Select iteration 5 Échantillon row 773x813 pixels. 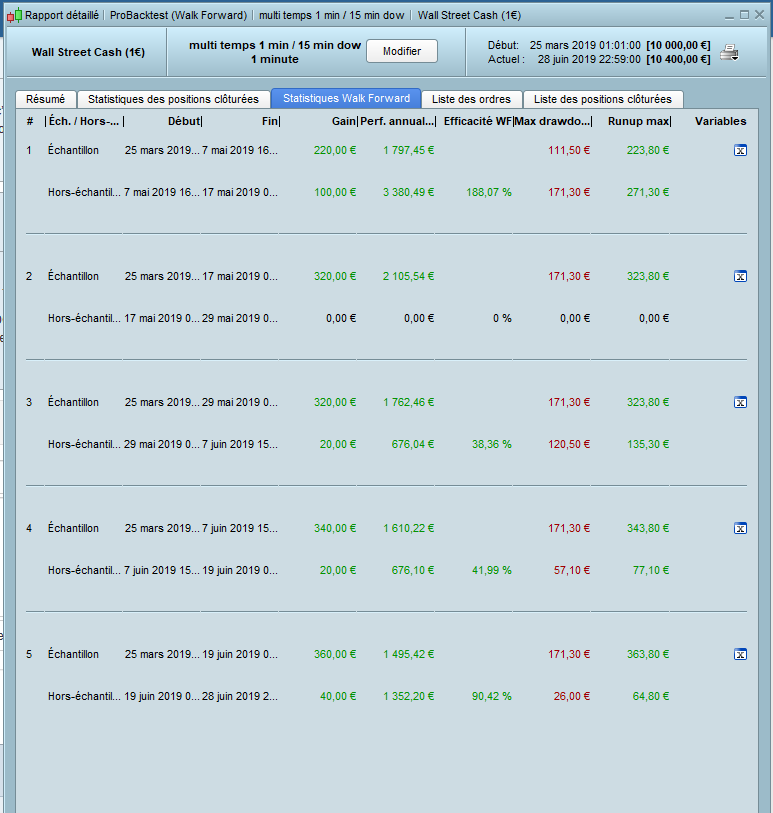(x=386, y=654)
